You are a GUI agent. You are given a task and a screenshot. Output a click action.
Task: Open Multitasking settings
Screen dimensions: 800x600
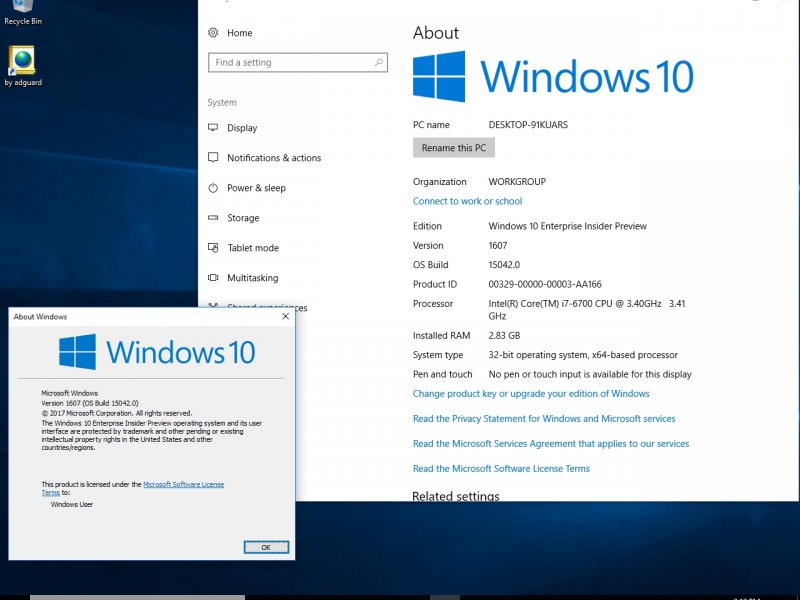[253, 278]
